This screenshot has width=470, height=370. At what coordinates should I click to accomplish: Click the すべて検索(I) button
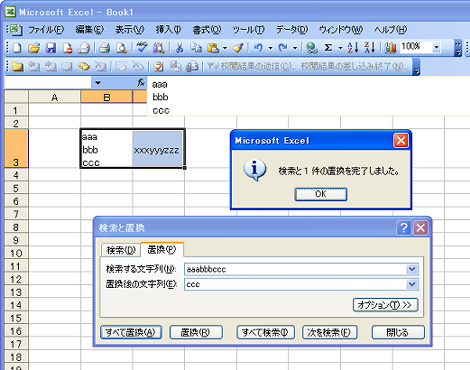tap(265, 332)
